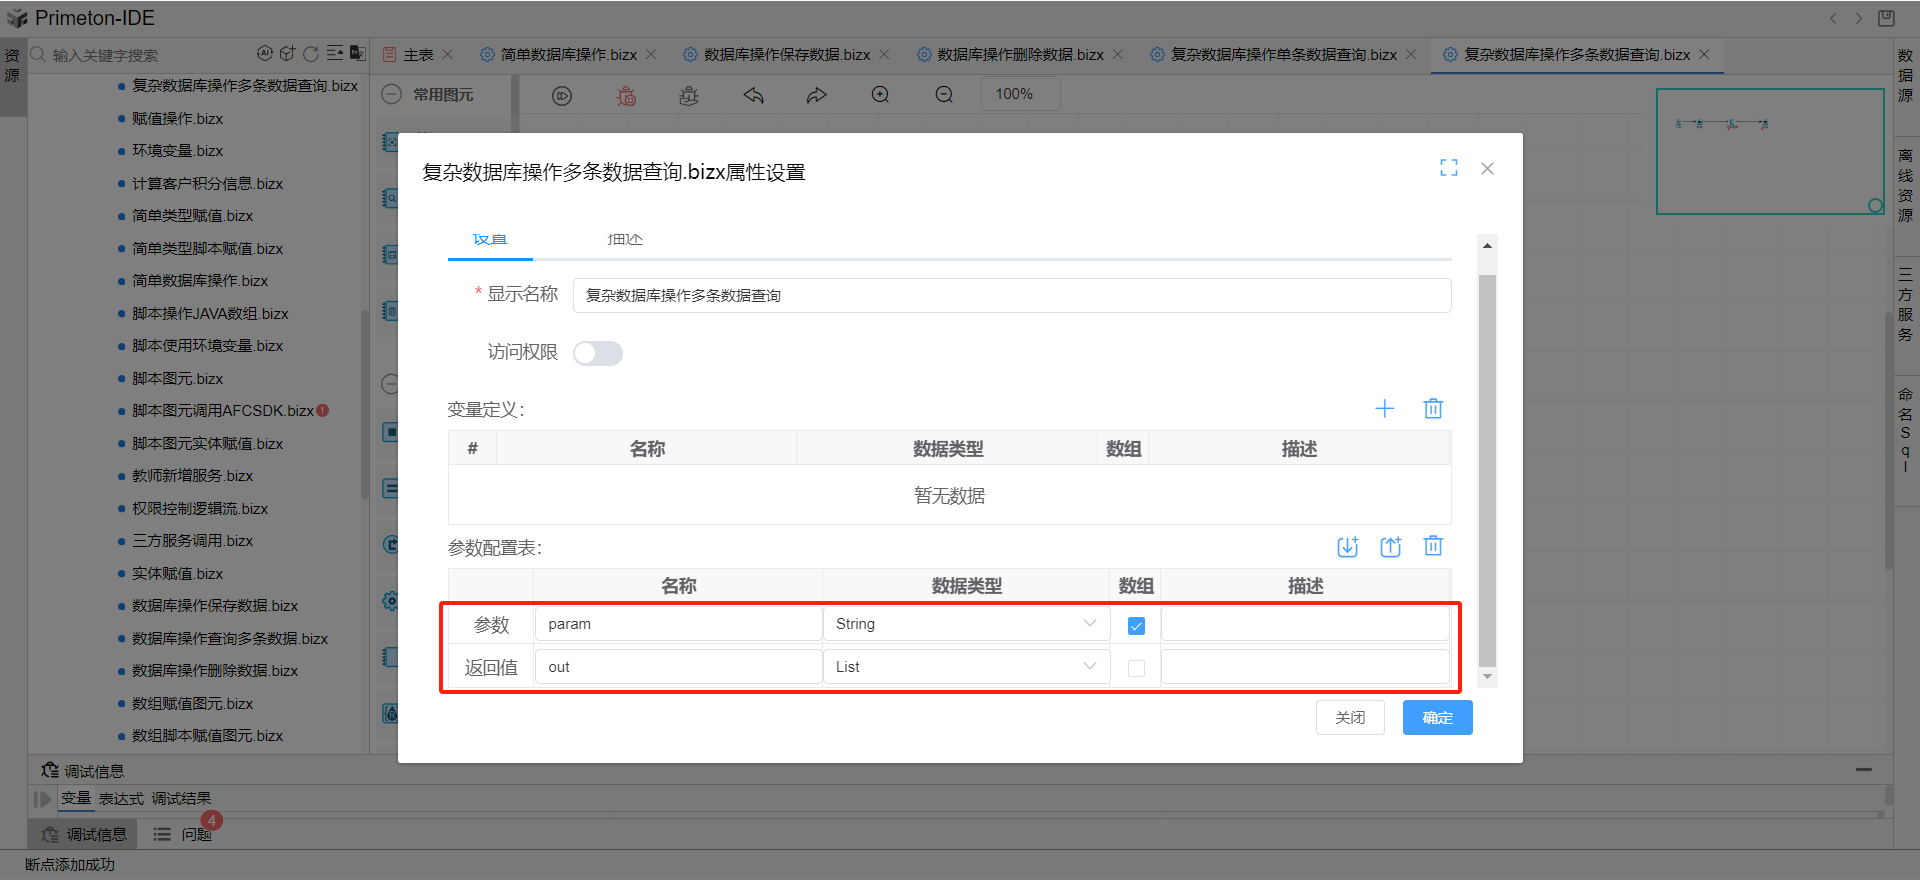Open List data type dropdown
Screen dimensions: 1920x880
[965, 667]
